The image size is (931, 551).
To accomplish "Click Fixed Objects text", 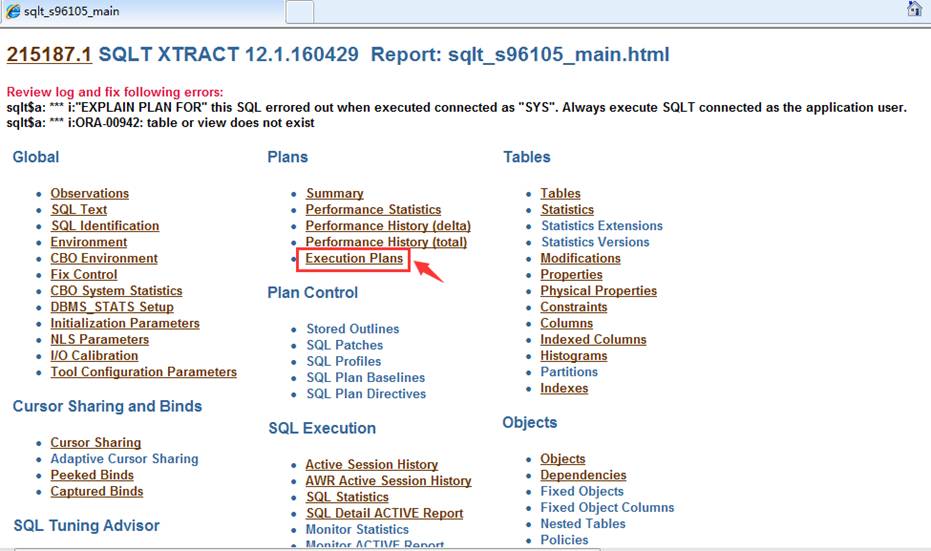I will 582,492.
